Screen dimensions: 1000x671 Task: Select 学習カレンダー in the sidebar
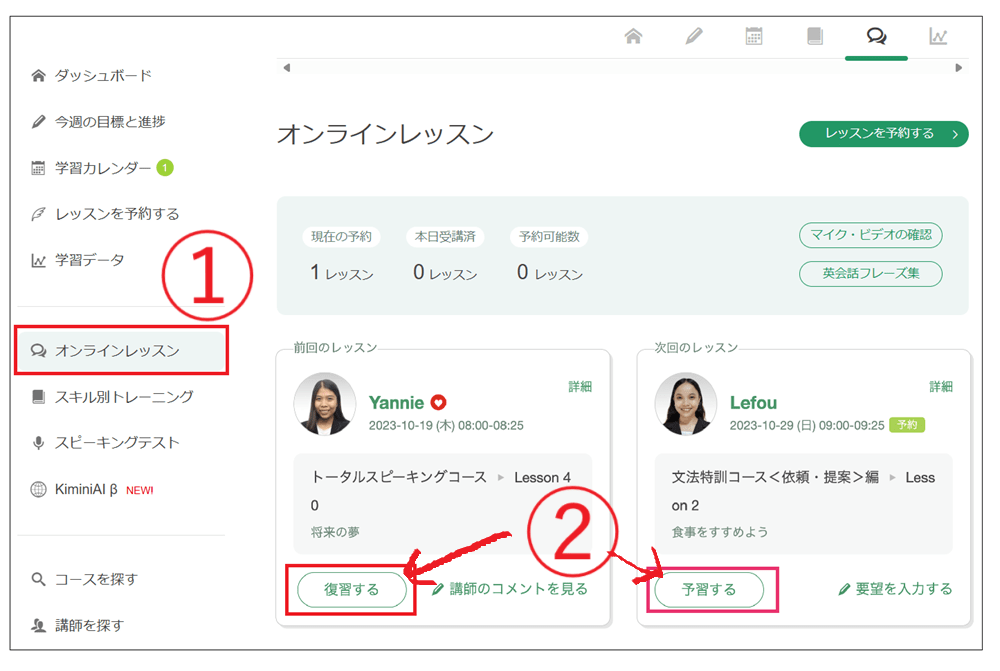(x=103, y=168)
